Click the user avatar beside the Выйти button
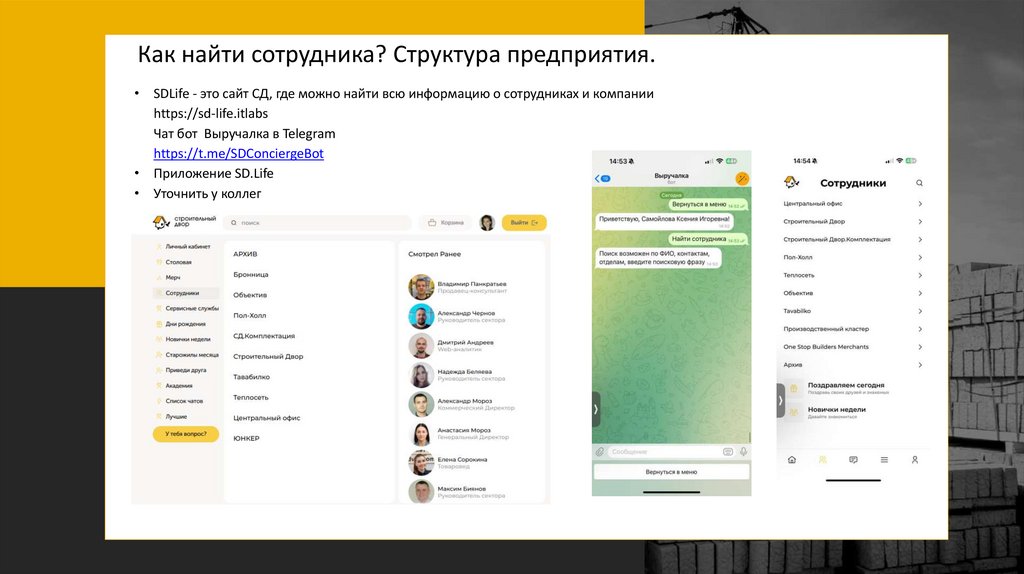 (487, 223)
